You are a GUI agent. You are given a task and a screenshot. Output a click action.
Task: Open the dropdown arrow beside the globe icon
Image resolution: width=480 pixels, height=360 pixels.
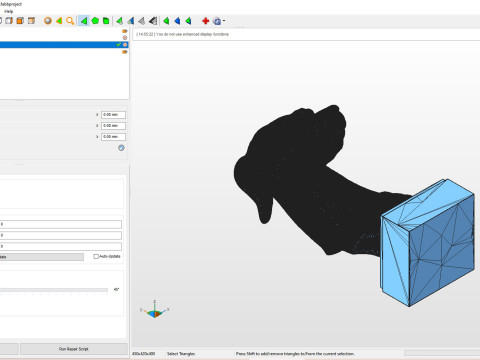point(224,21)
